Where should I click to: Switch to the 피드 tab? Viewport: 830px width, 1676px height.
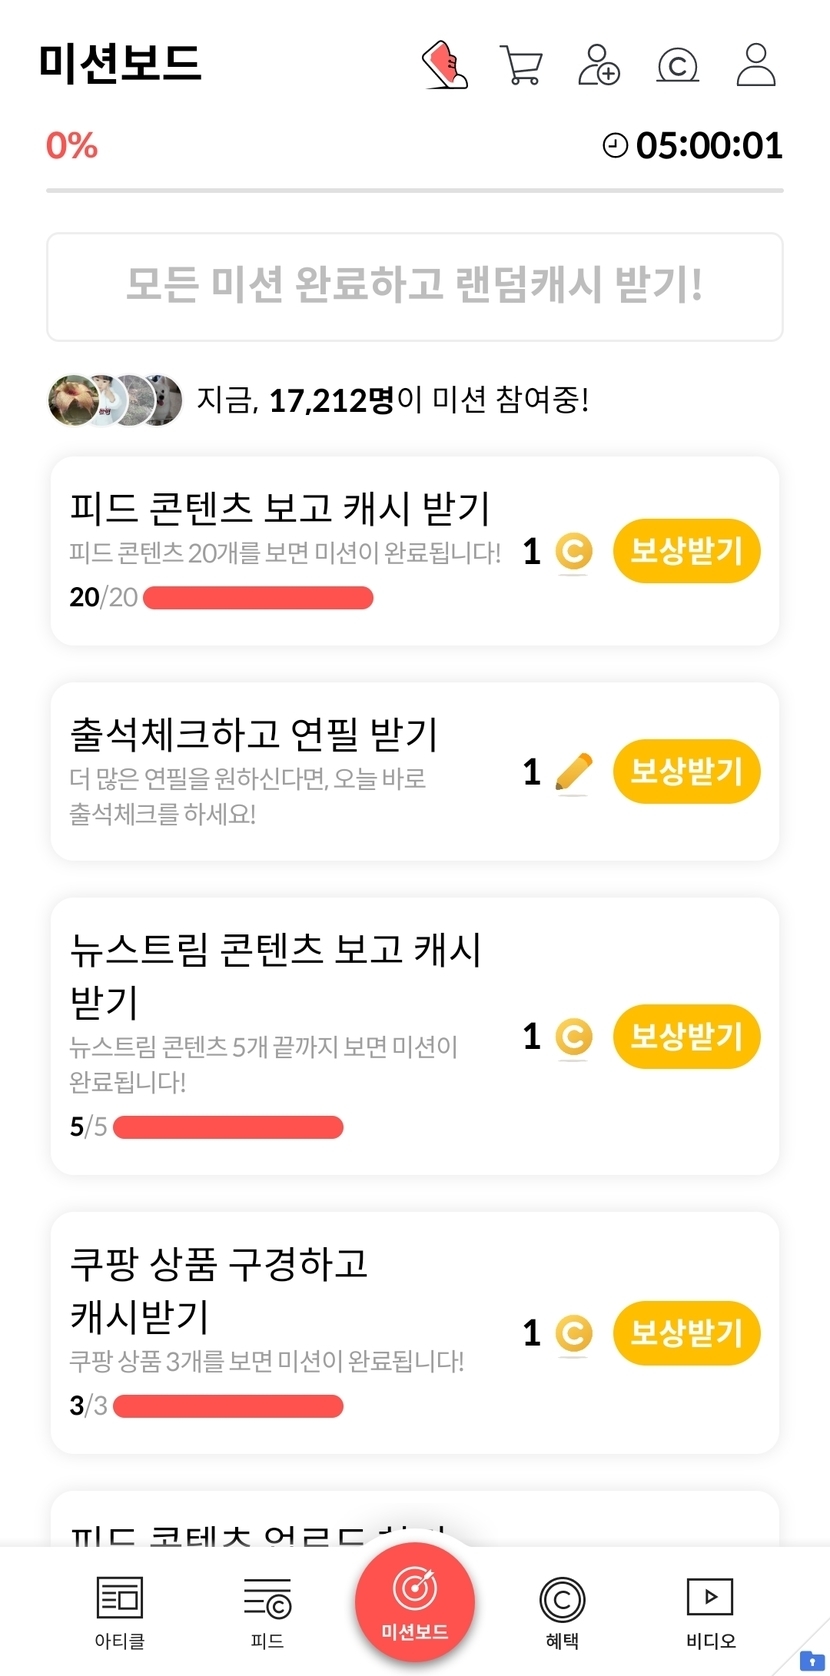coord(267,1610)
